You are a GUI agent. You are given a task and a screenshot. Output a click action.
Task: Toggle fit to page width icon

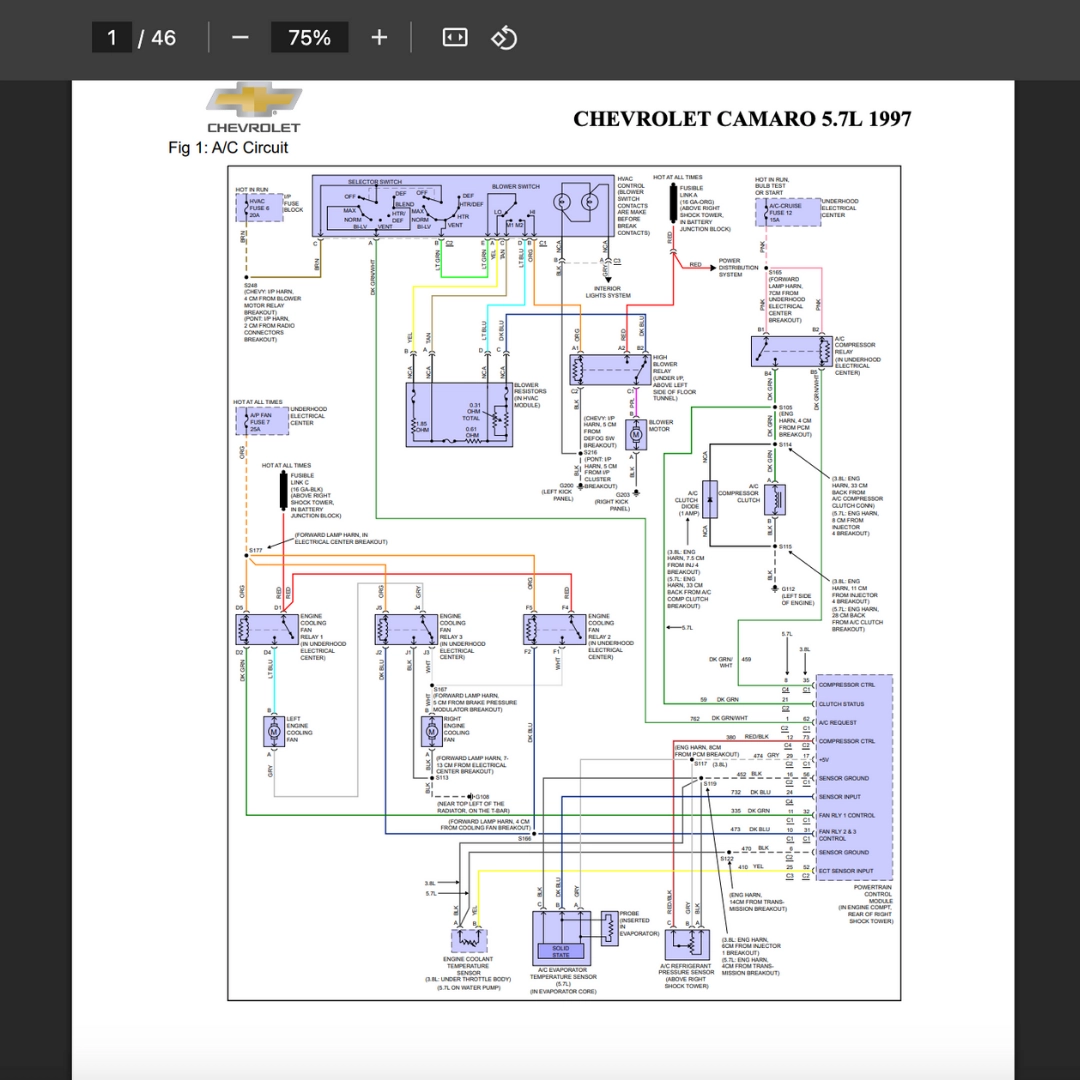(455, 37)
